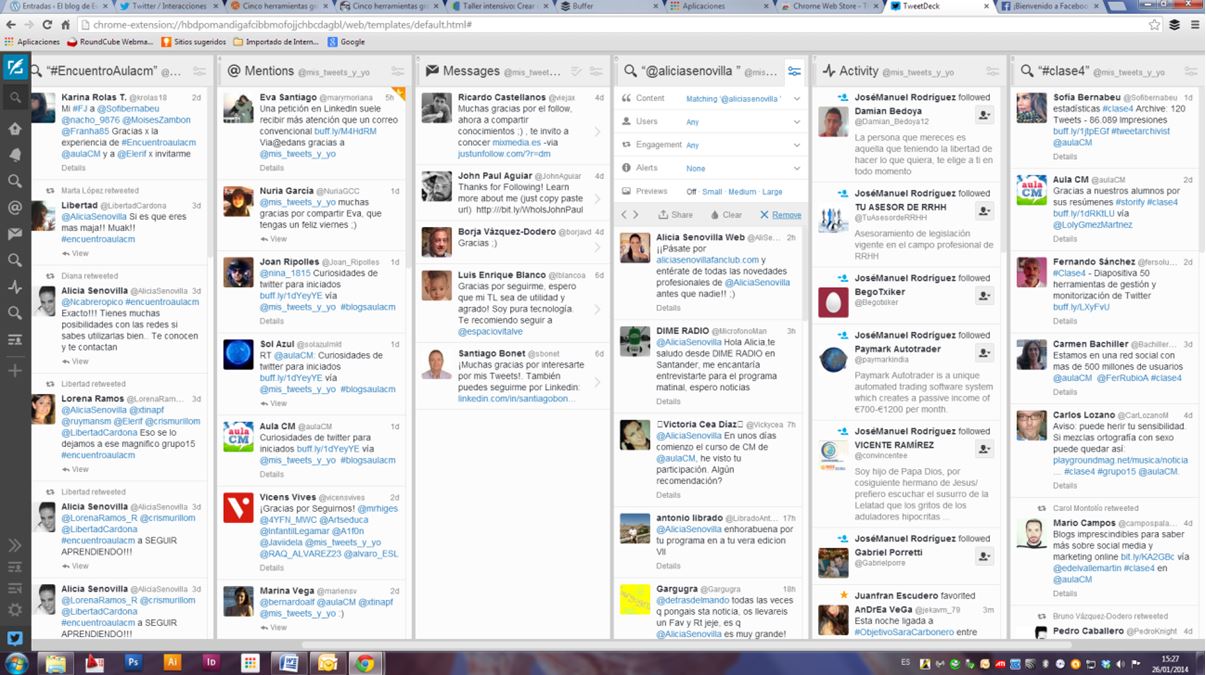The image size is (1206, 675).
Task: Set previews to Large size
Action: coord(772,191)
